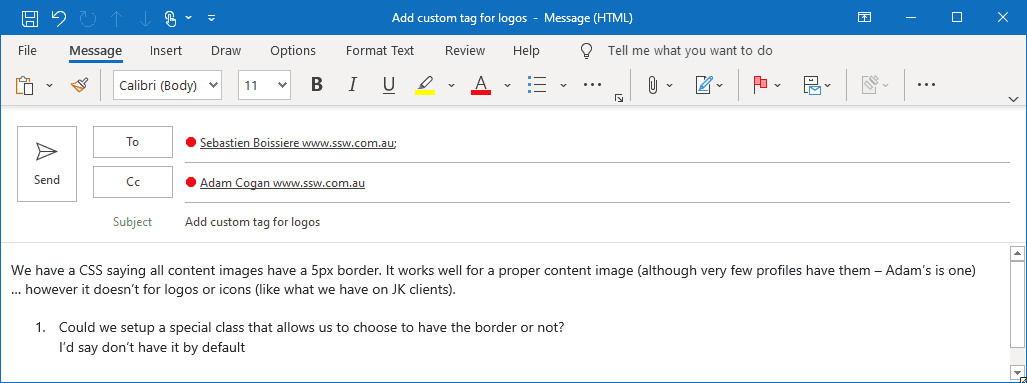Click the Paste clipboard icon
This screenshot has width=1027, height=383.
pyautogui.click(x=25, y=85)
